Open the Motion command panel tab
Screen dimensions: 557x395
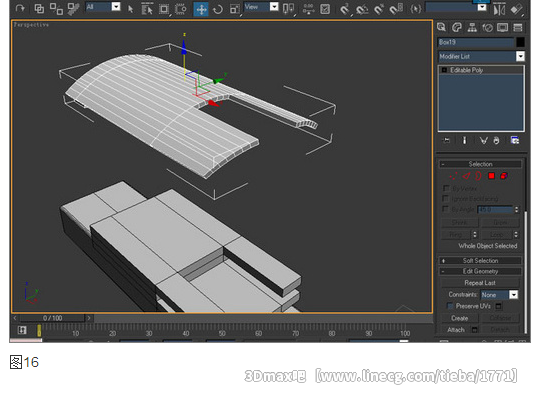pyautogui.click(x=487, y=27)
